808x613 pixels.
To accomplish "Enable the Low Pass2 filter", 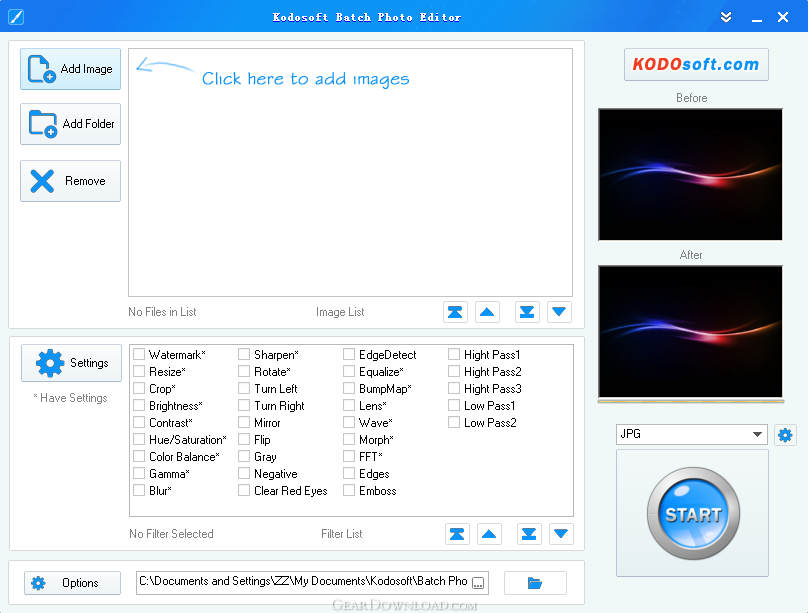I will (x=454, y=422).
